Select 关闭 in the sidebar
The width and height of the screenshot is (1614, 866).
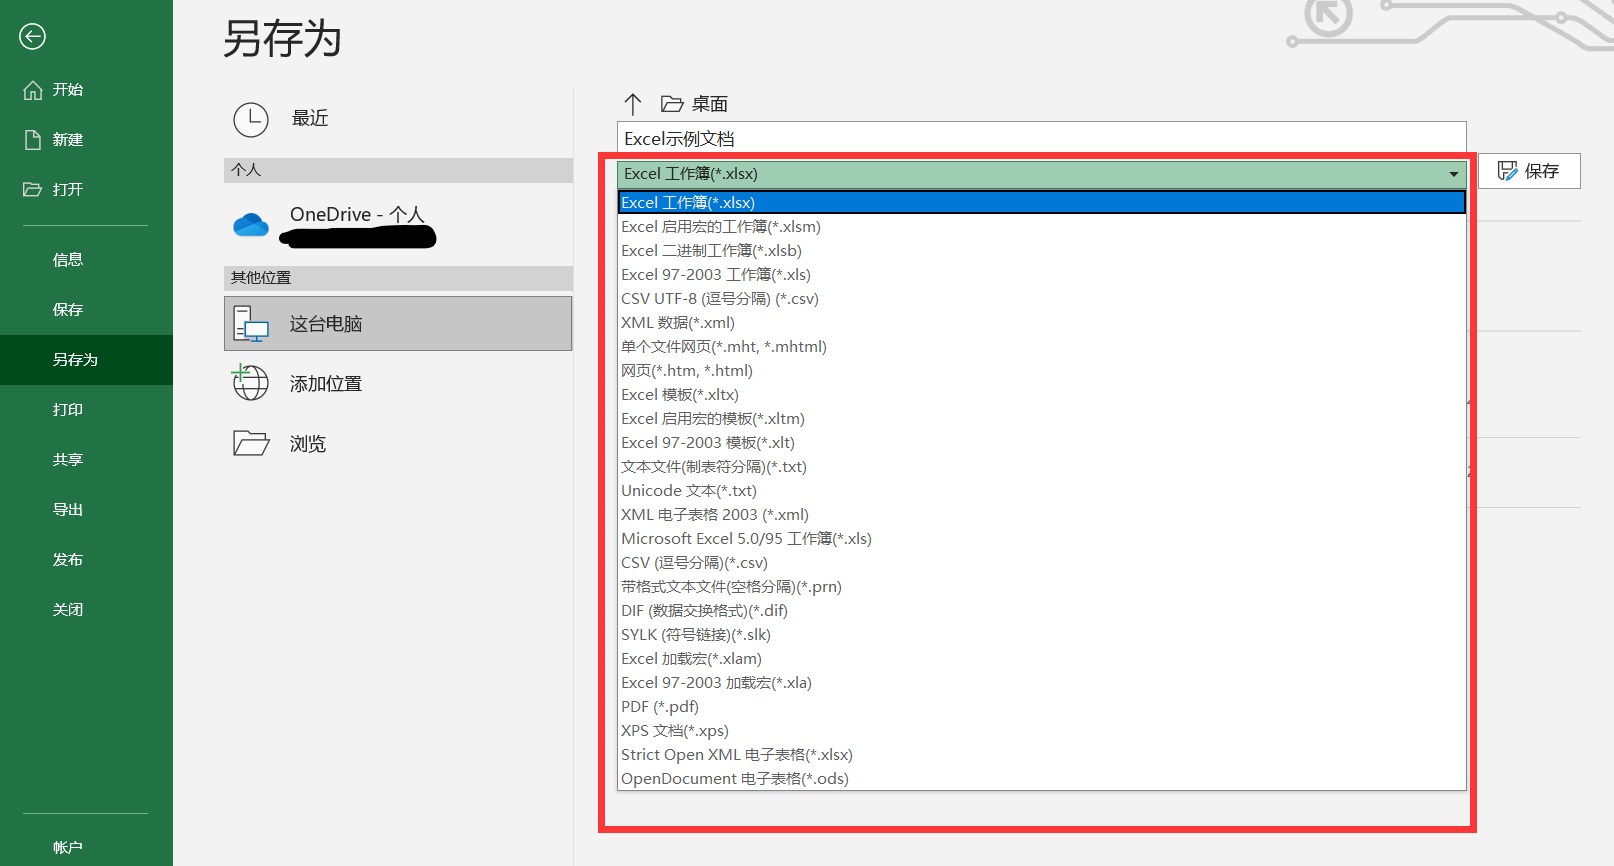pyautogui.click(x=68, y=610)
